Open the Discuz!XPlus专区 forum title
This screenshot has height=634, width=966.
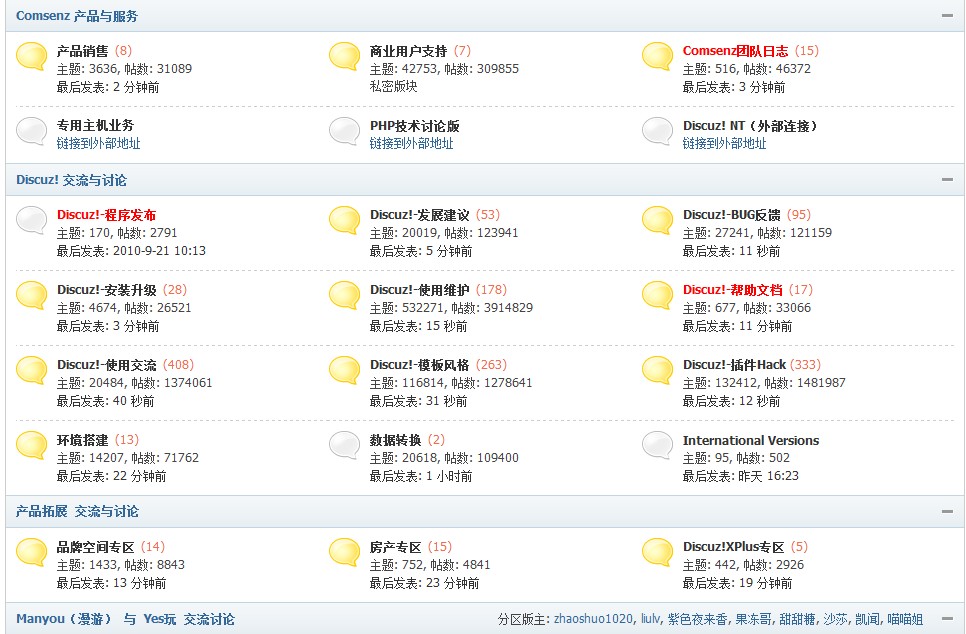point(733,547)
